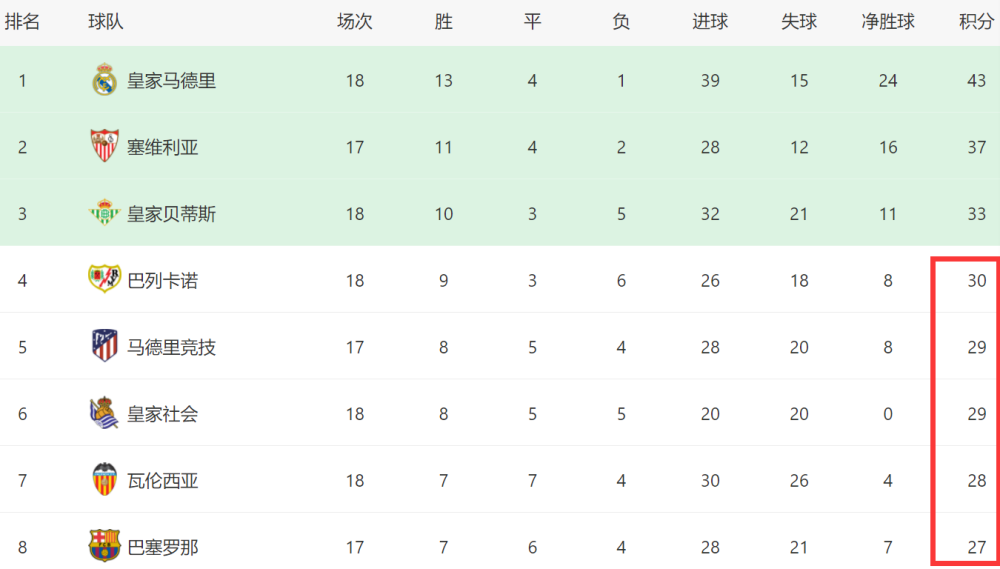Select 巴列卡诺 points value 30

click(976, 281)
